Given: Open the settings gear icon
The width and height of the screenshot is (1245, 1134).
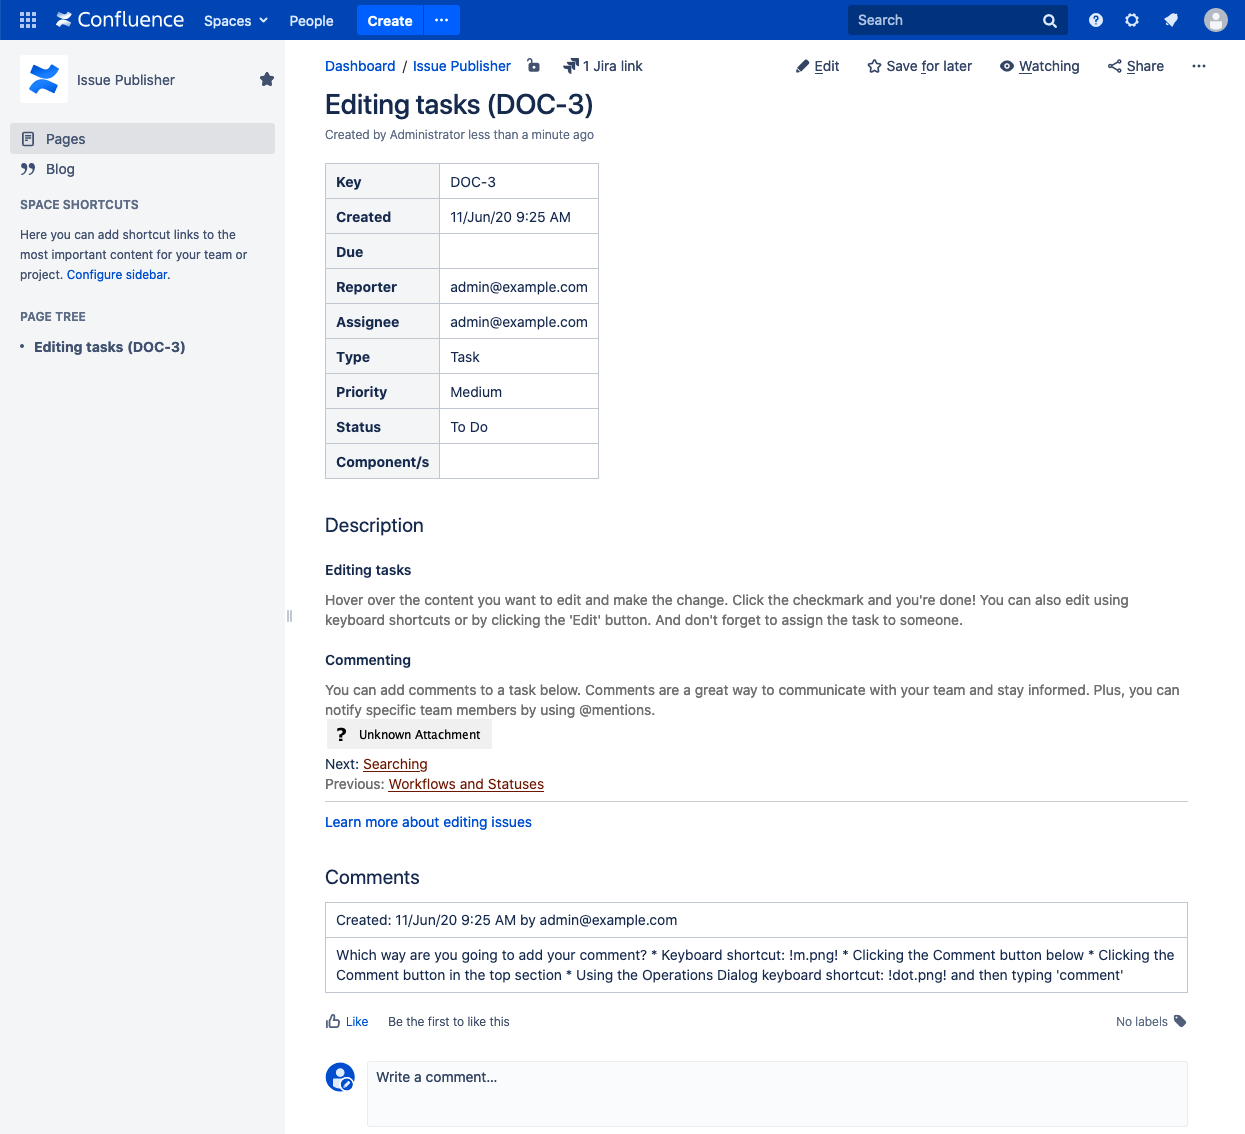Looking at the screenshot, I should (x=1132, y=20).
